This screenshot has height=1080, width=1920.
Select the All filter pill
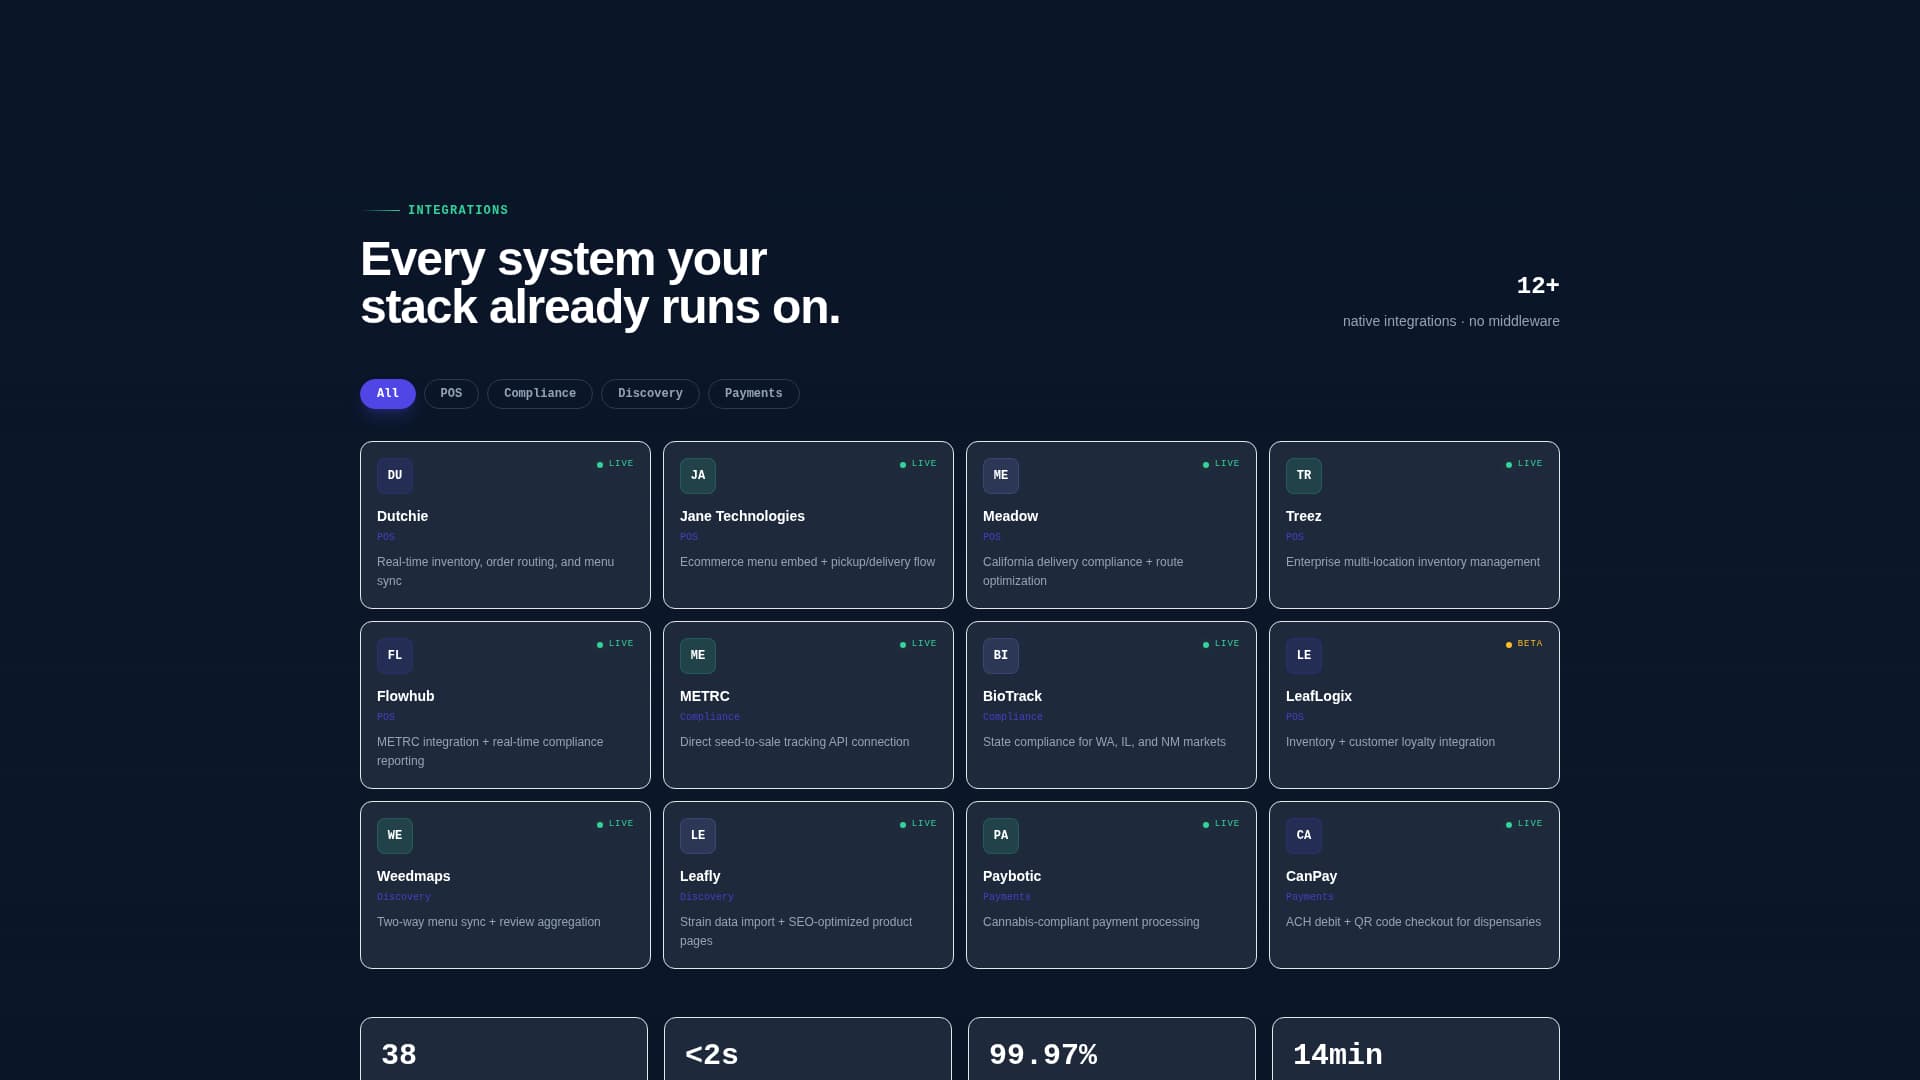point(388,394)
